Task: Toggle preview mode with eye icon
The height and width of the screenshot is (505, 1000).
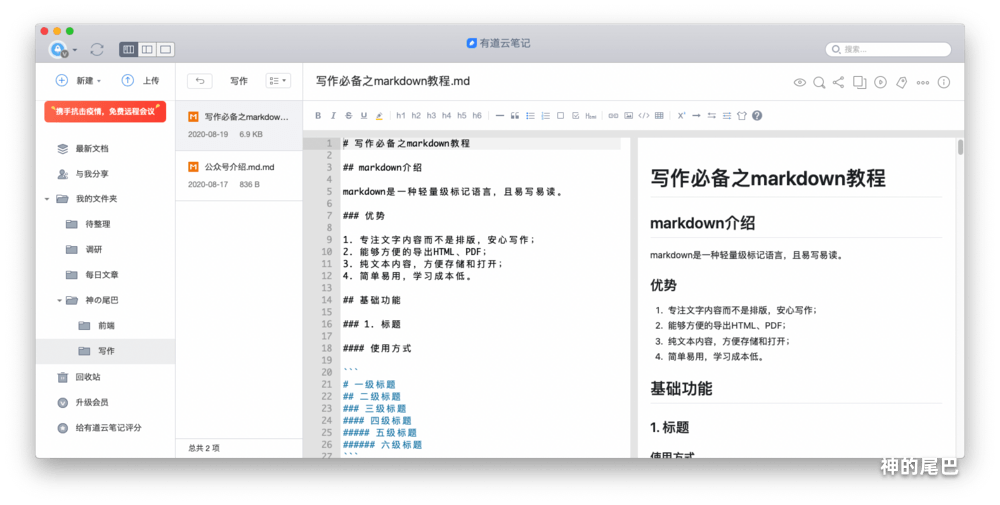Action: [x=799, y=82]
